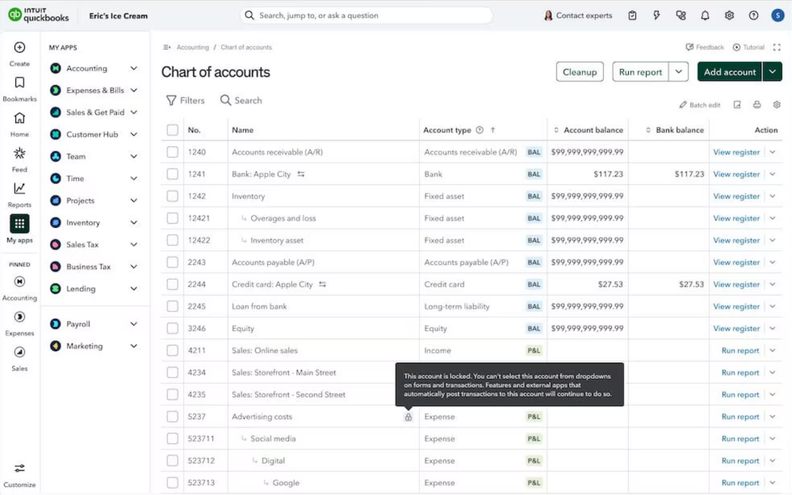This screenshot has height=495, width=792.
Task: Select checkbox for Accounts payable (A/P)
Action: tap(172, 262)
